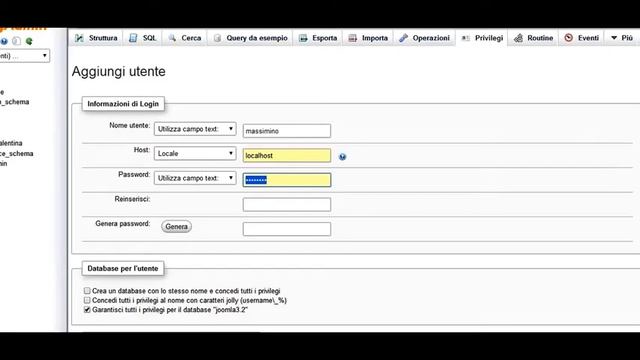Click the localhost host field
This screenshot has width=640, height=360.
[x=287, y=156]
